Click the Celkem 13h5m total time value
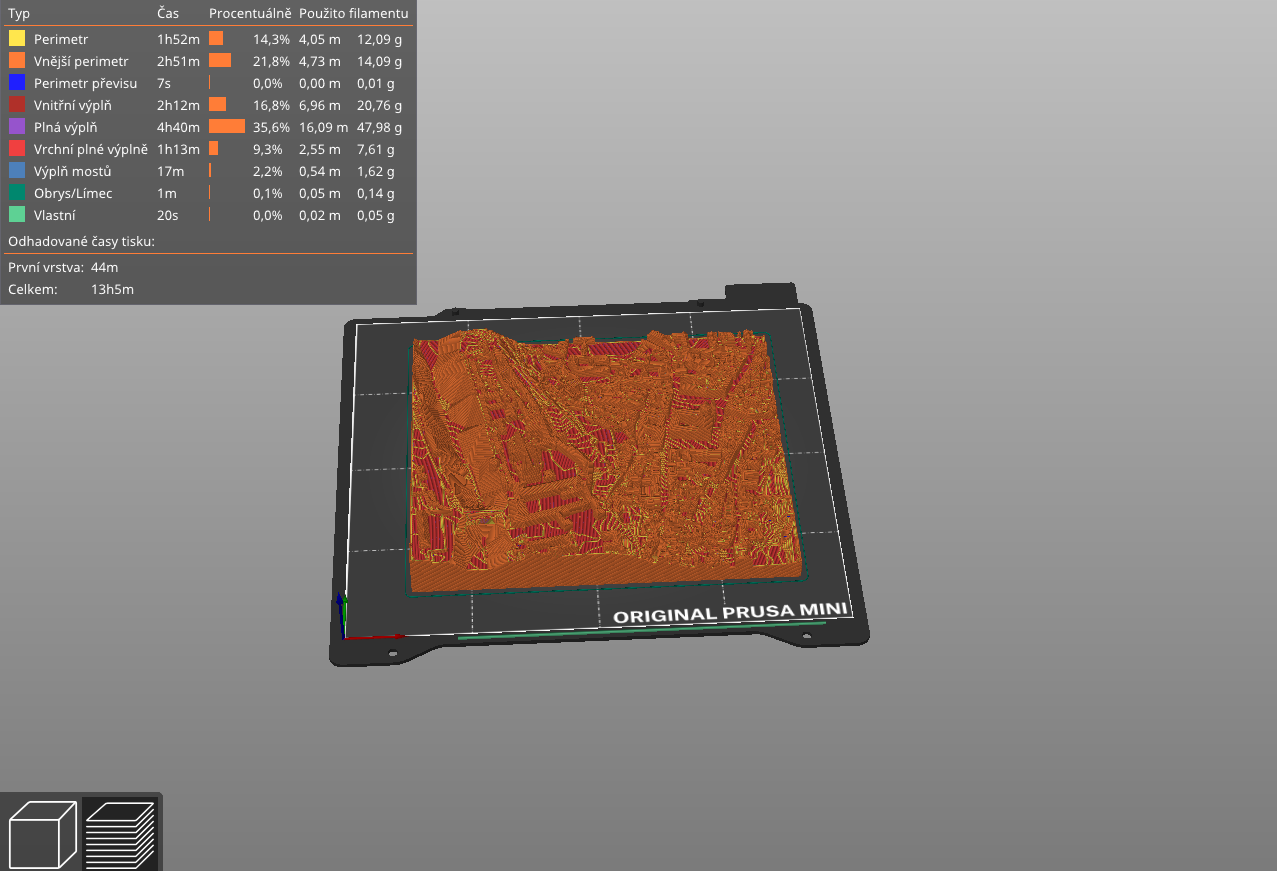 112,289
